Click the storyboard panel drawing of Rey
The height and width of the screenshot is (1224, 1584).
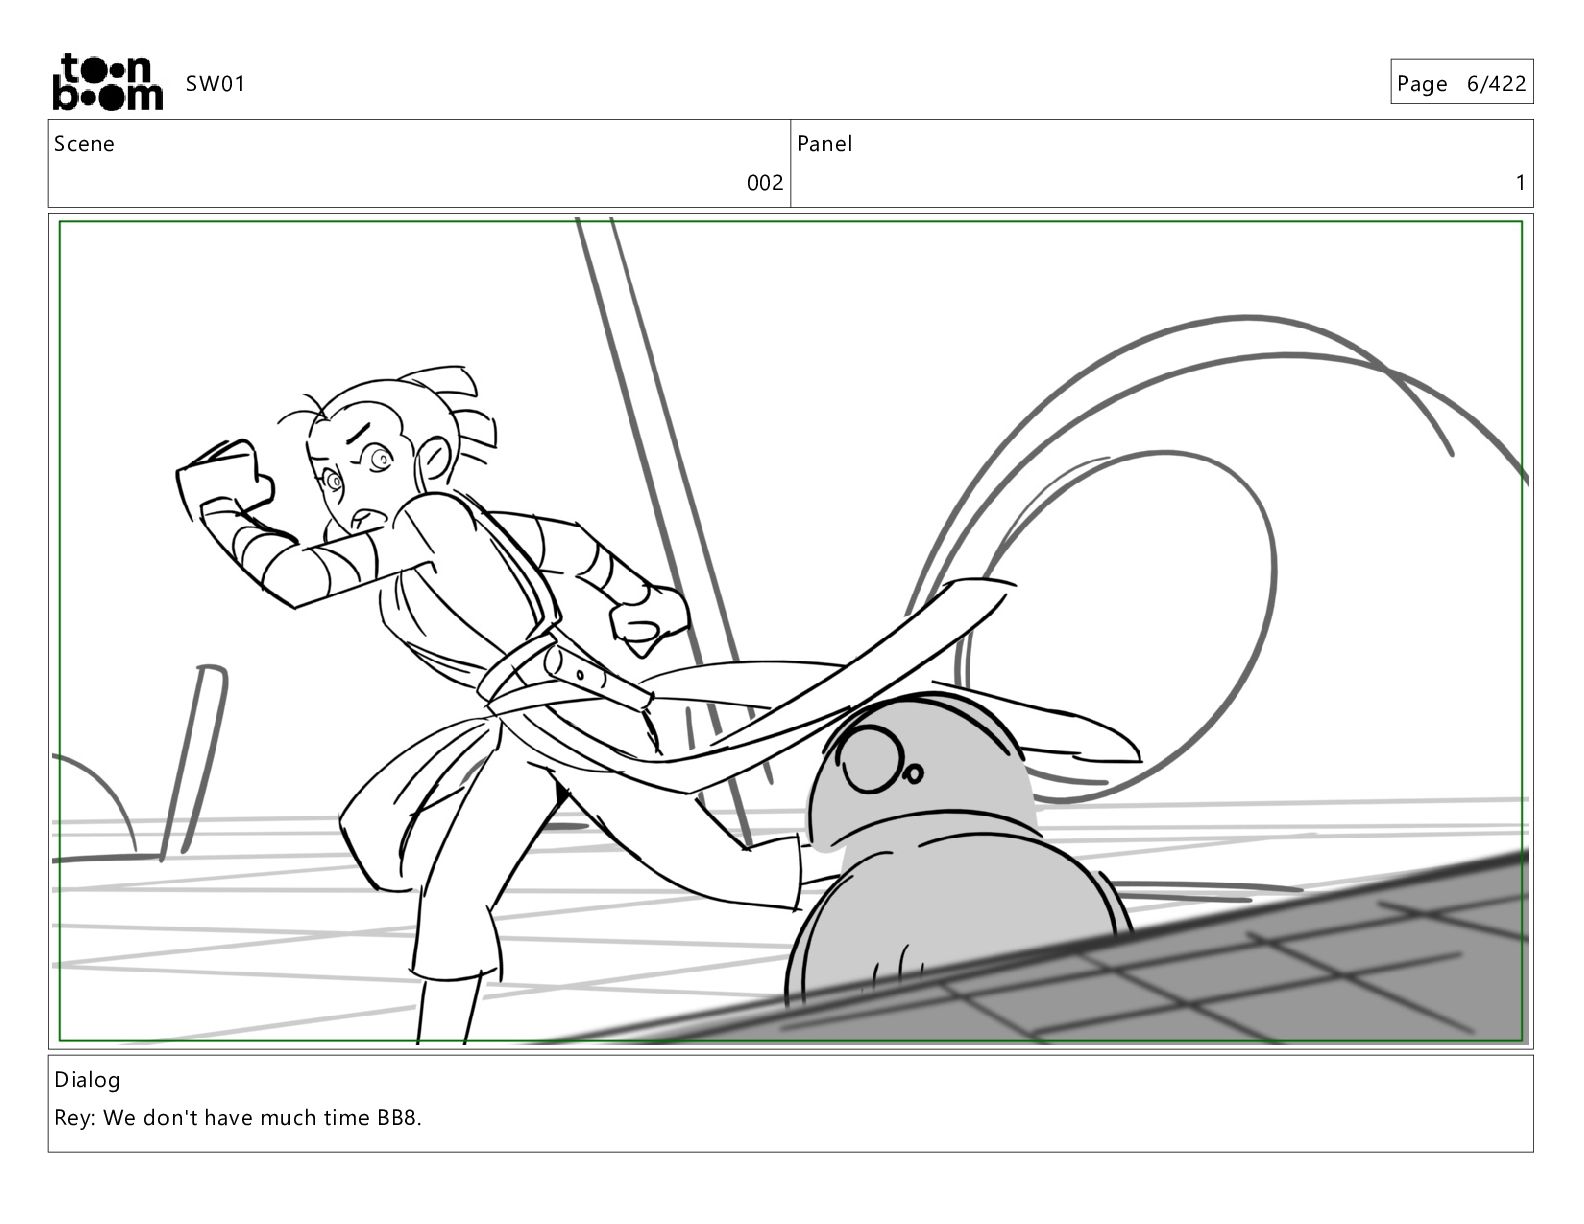(x=791, y=631)
